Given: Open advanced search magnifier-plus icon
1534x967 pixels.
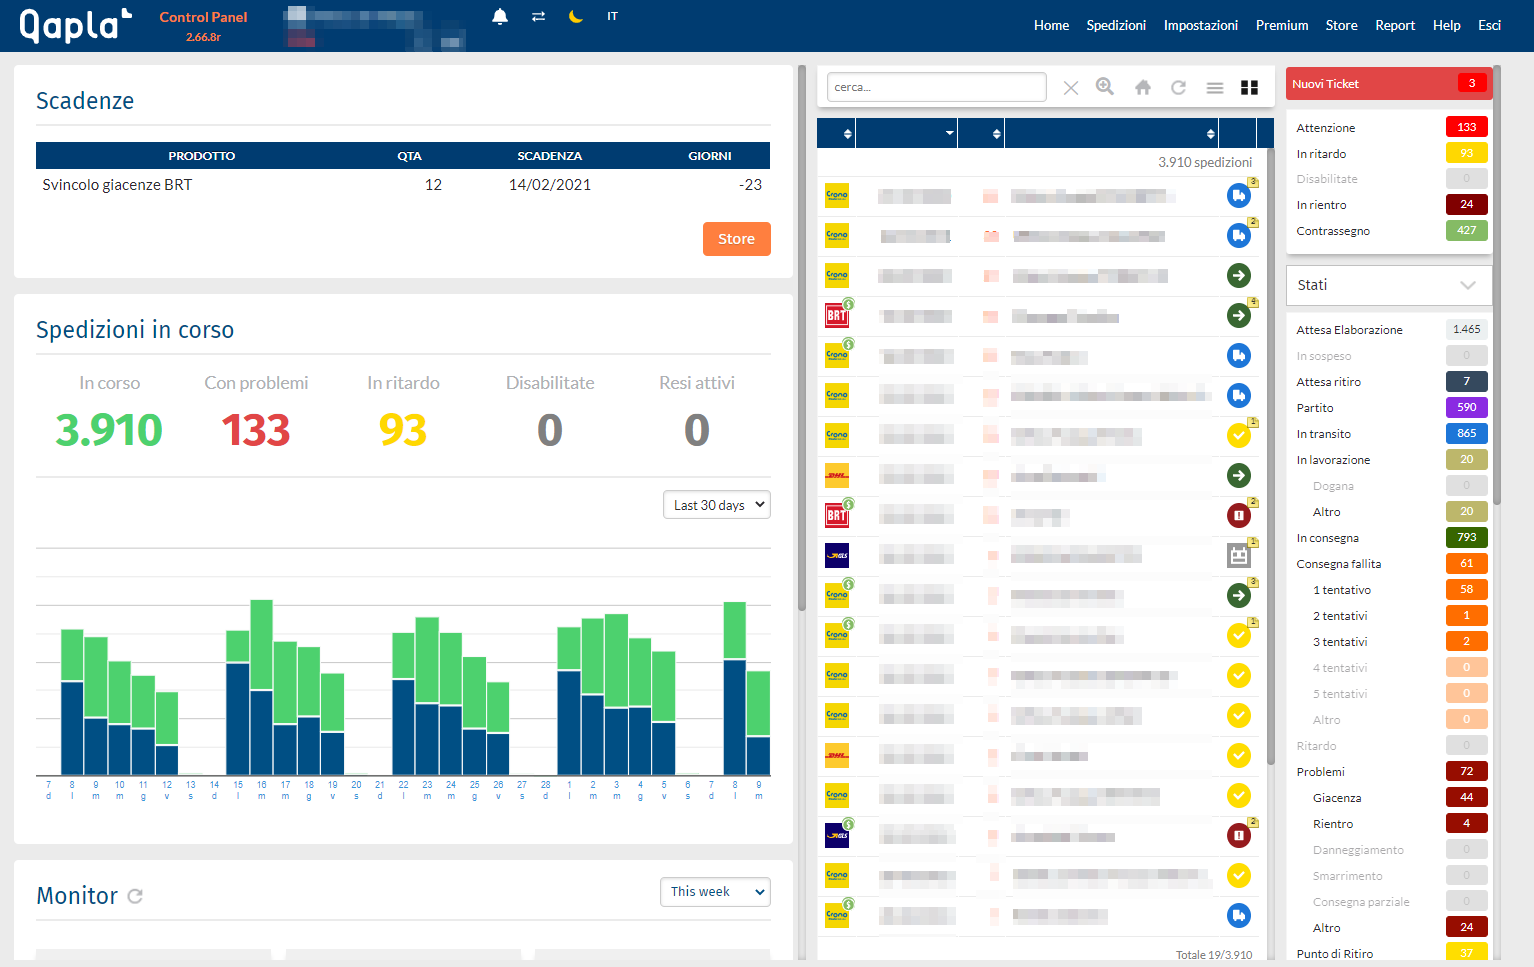Looking at the screenshot, I should click(1105, 87).
